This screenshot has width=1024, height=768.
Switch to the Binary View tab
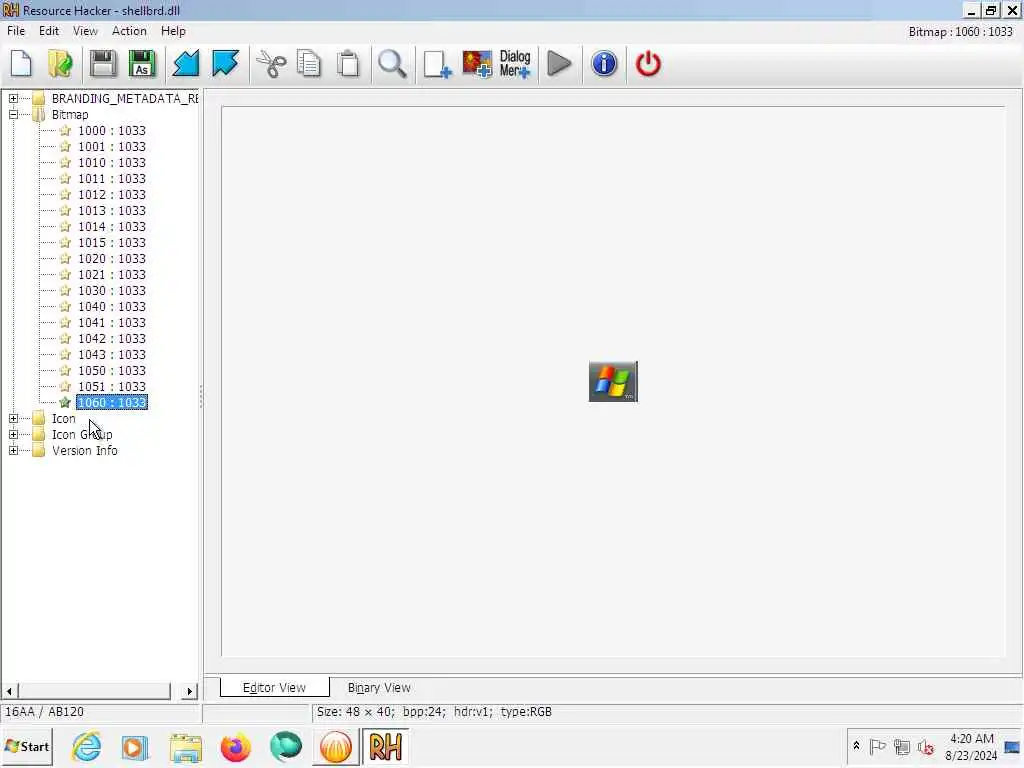pyautogui.click(x=379, y=688)
